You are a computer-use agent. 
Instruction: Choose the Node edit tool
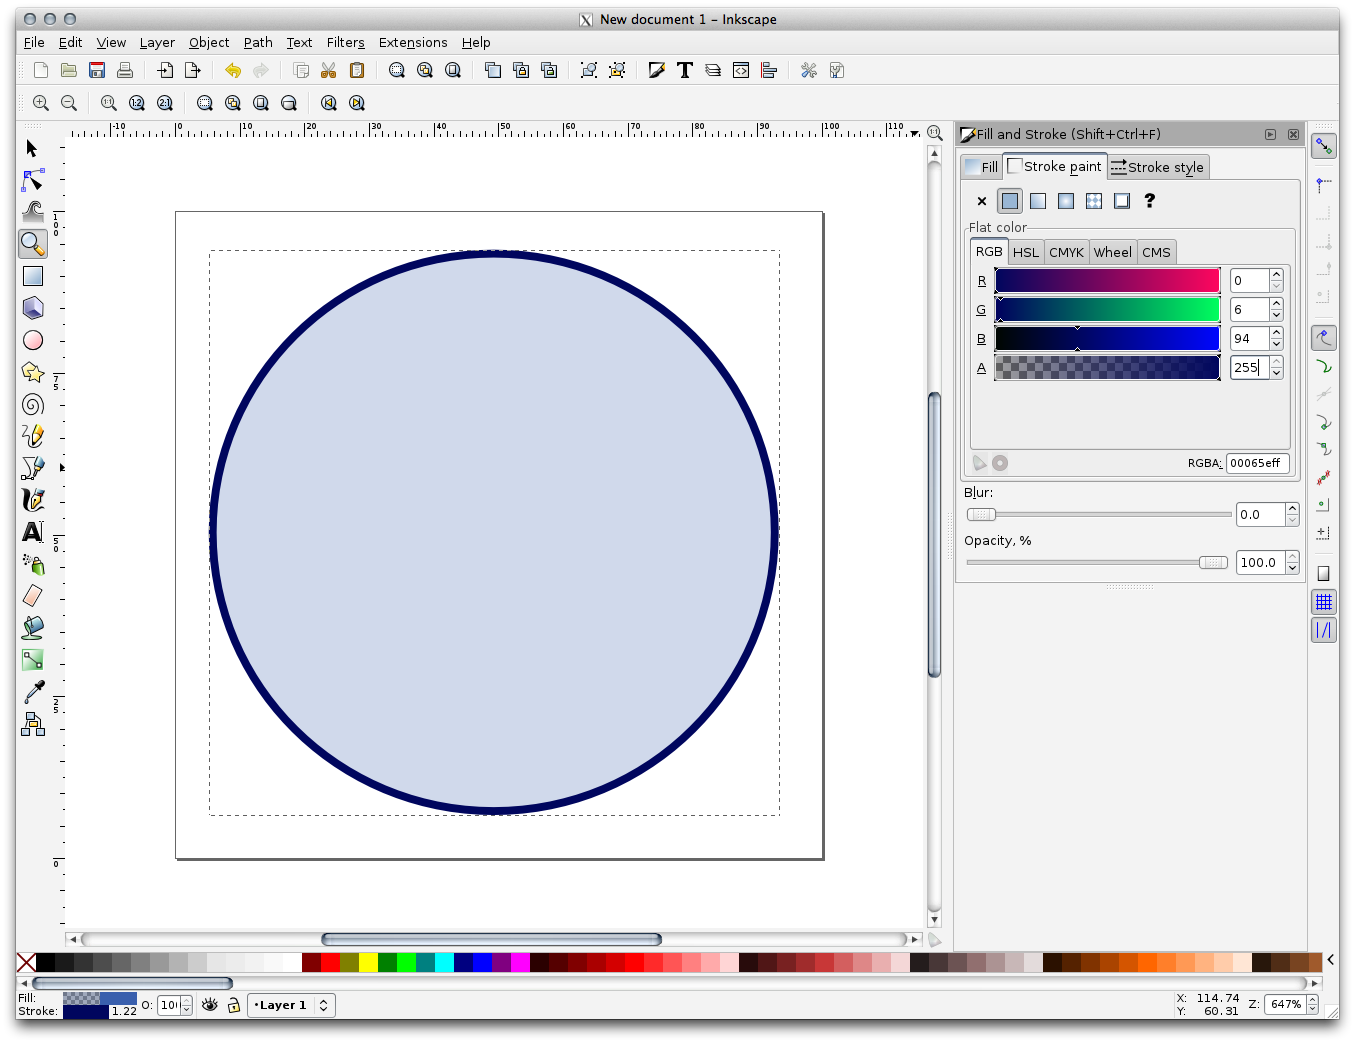(33, 180)
